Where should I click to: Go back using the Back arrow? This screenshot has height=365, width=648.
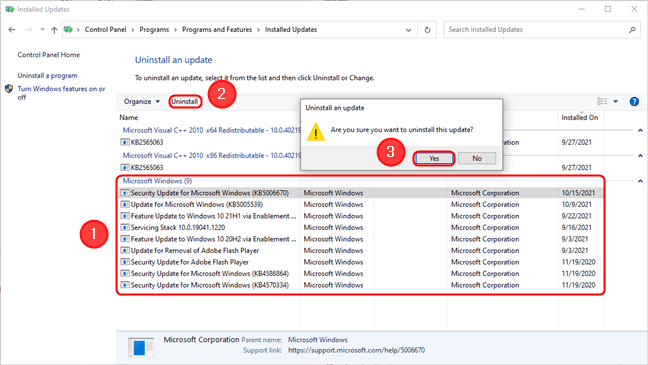(x=12, y=30)
